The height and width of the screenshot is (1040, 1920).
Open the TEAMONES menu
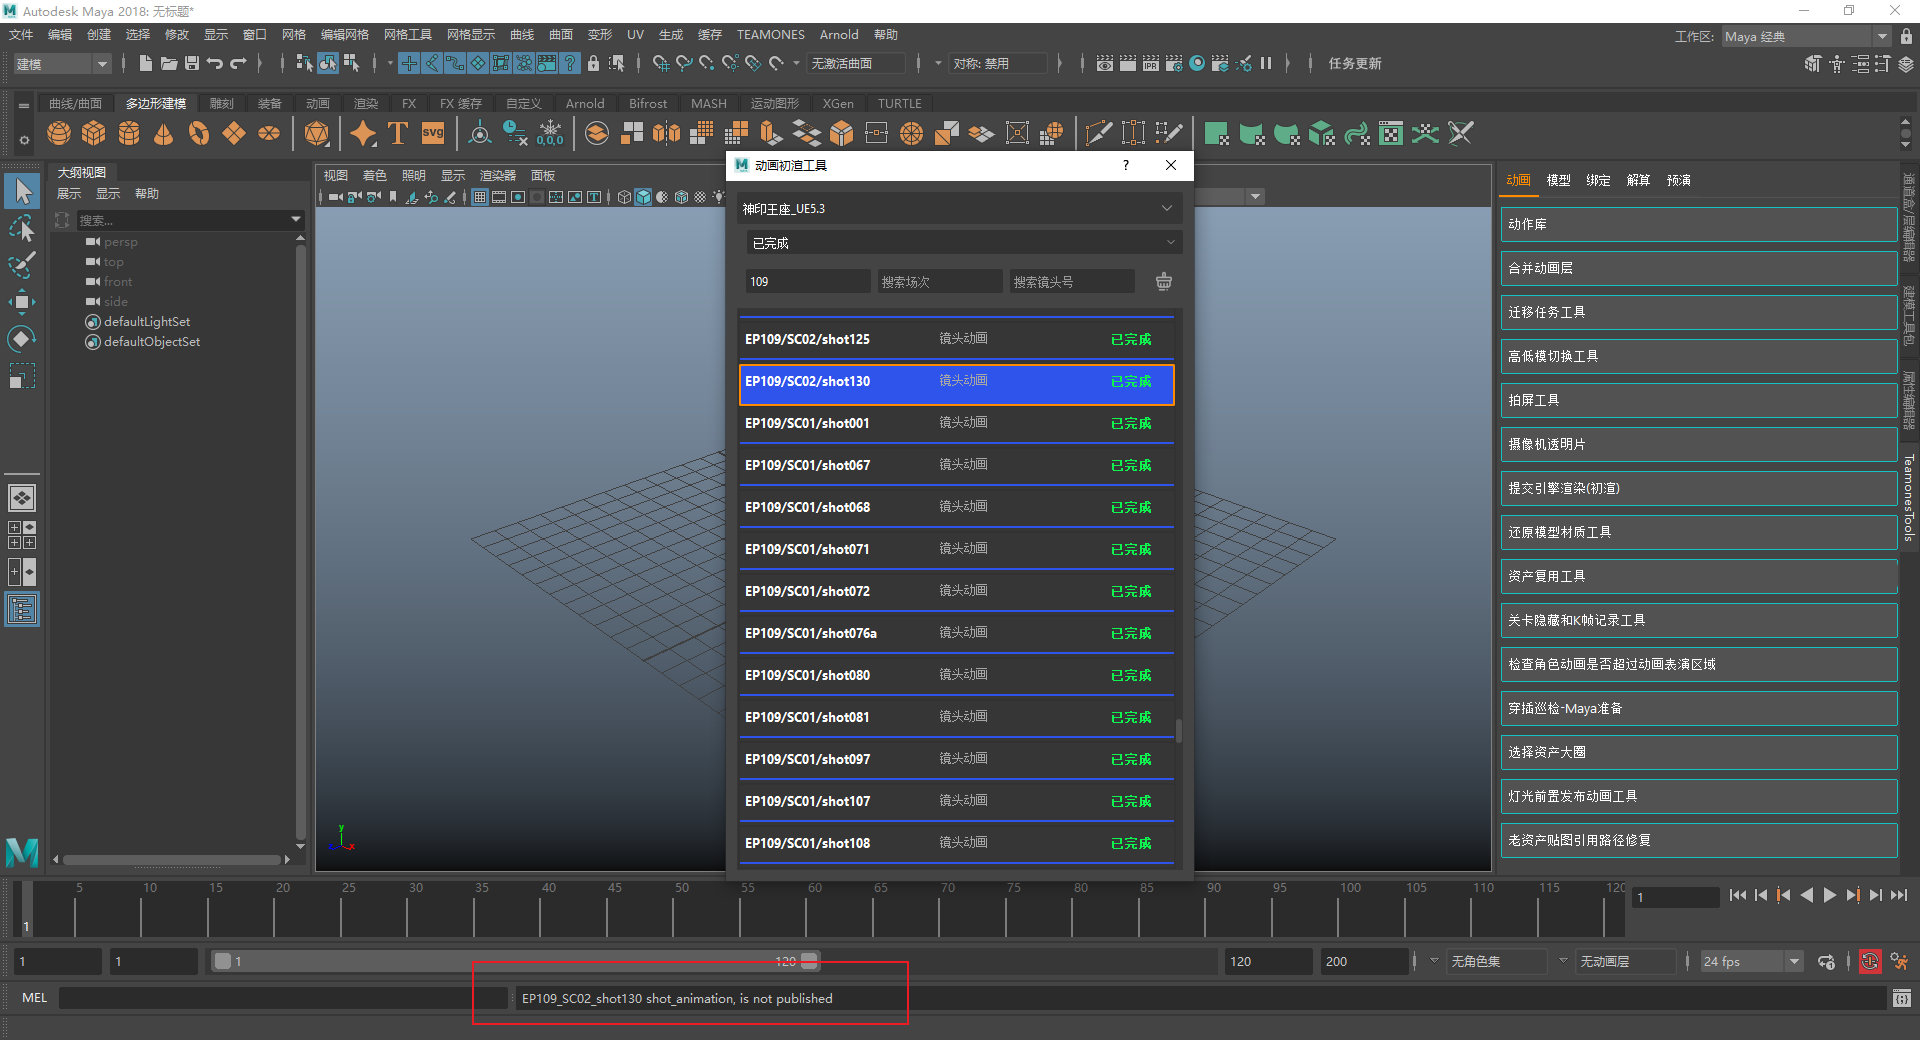(770, 35)
